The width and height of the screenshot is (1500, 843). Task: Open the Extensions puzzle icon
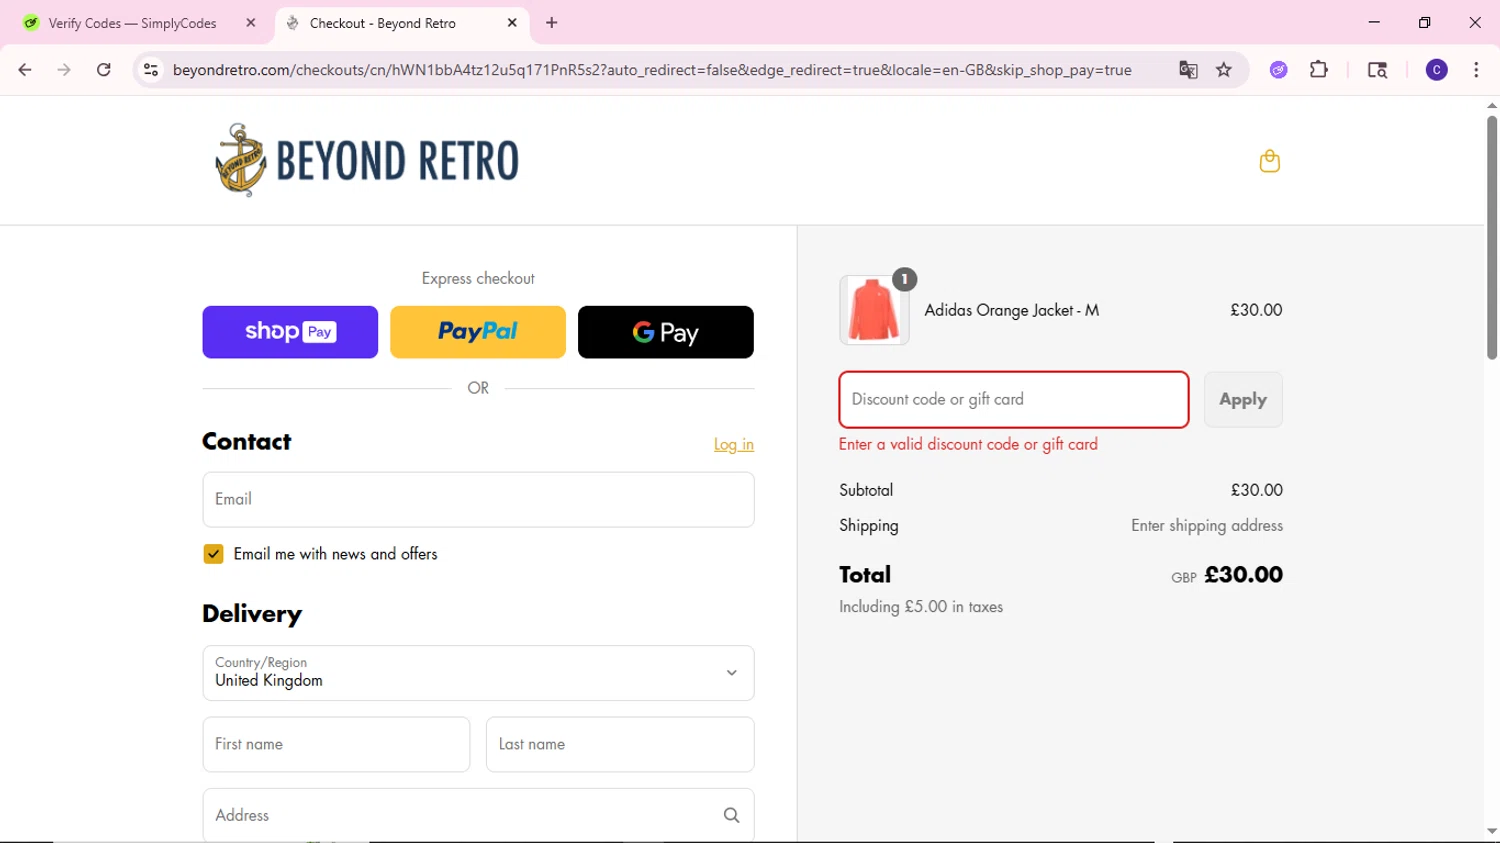[1319, 70]
